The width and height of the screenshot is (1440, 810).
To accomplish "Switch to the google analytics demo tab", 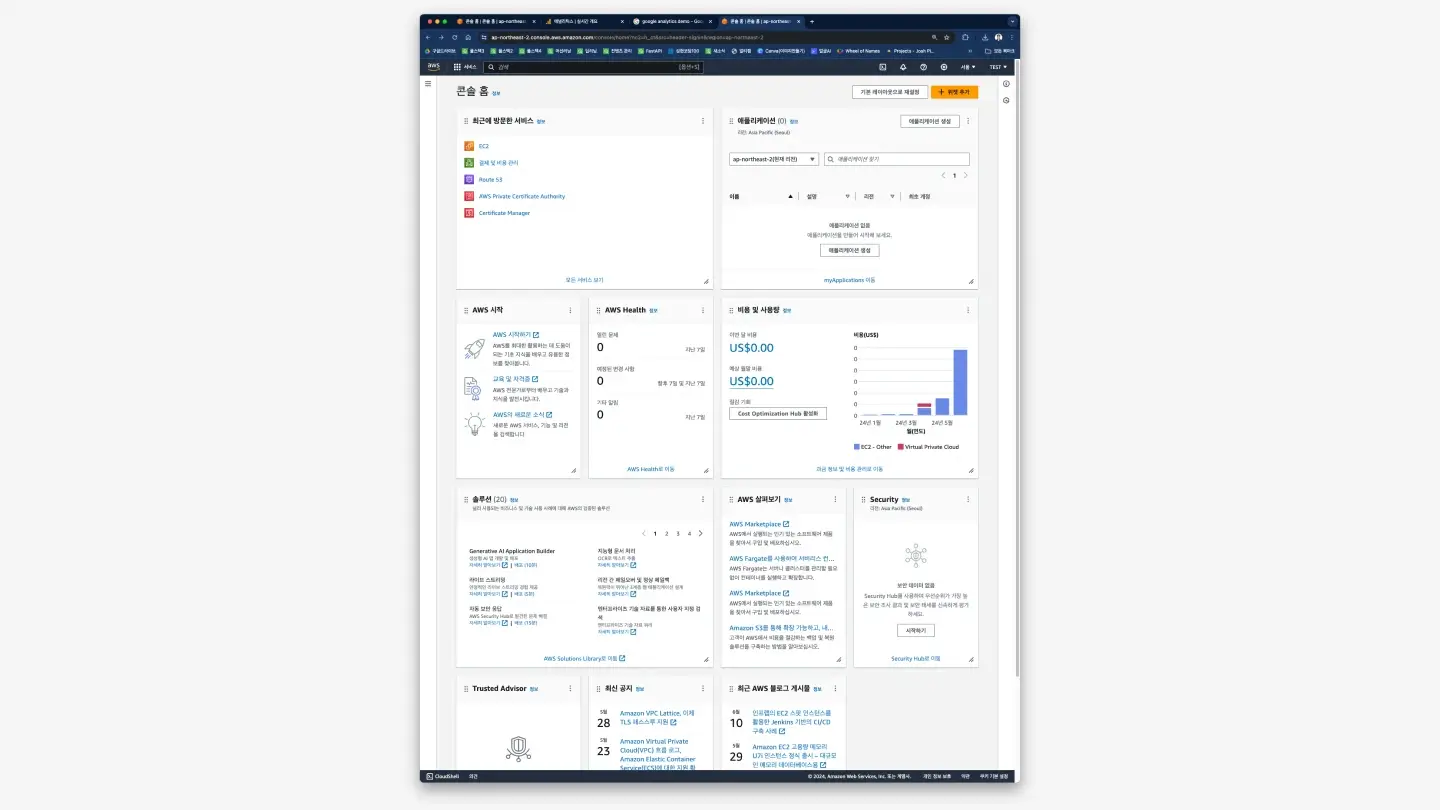I will pyautogui.click(x=672, y=21).
